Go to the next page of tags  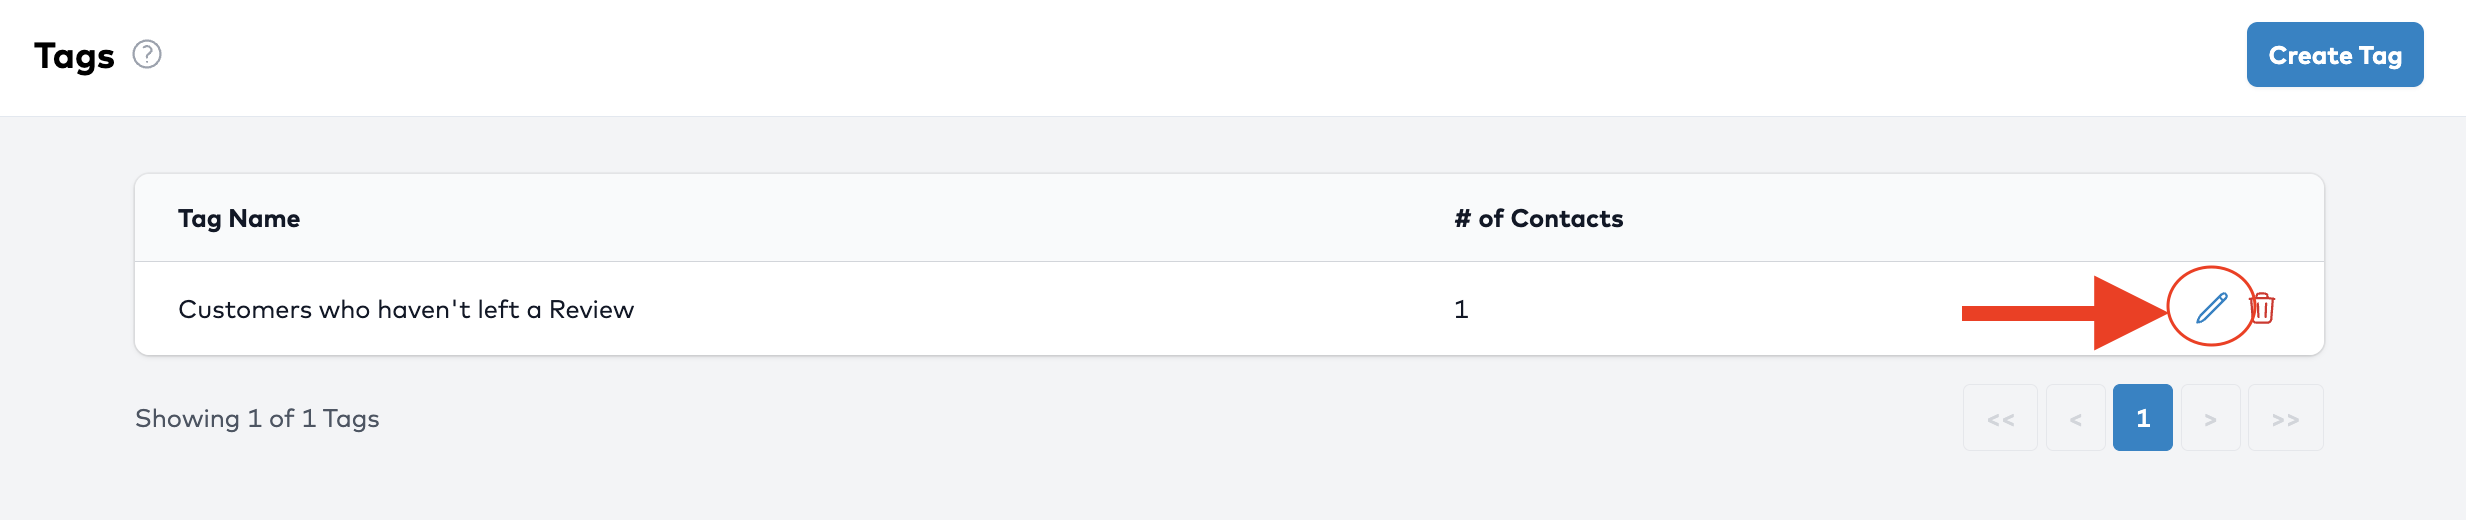2210,418
